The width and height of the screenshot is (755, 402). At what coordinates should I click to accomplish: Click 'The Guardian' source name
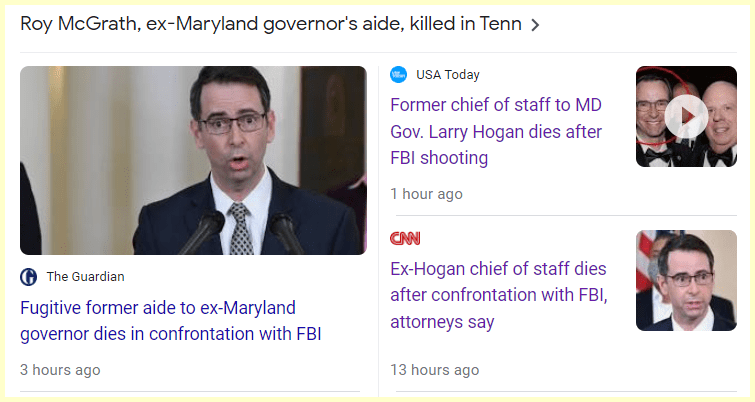click(85, 277)
